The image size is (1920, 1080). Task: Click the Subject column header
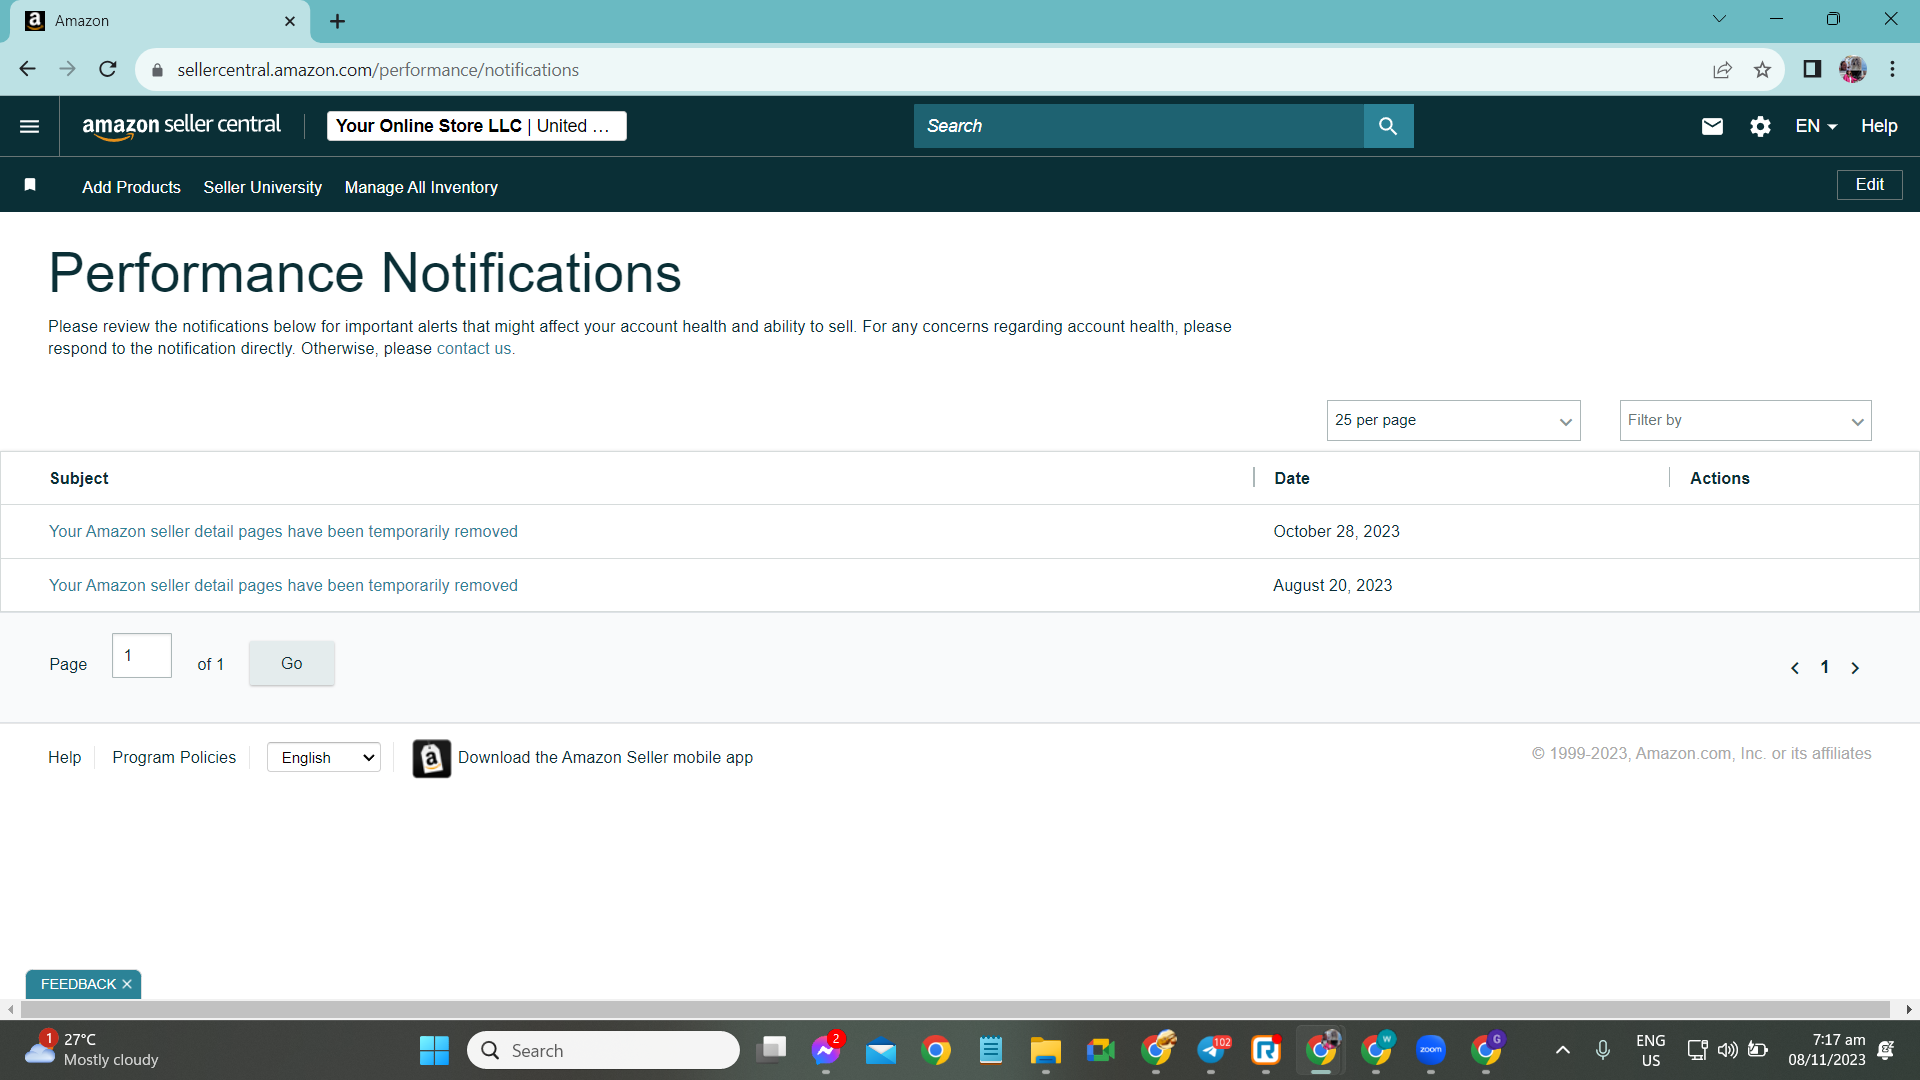pos(79,479)
